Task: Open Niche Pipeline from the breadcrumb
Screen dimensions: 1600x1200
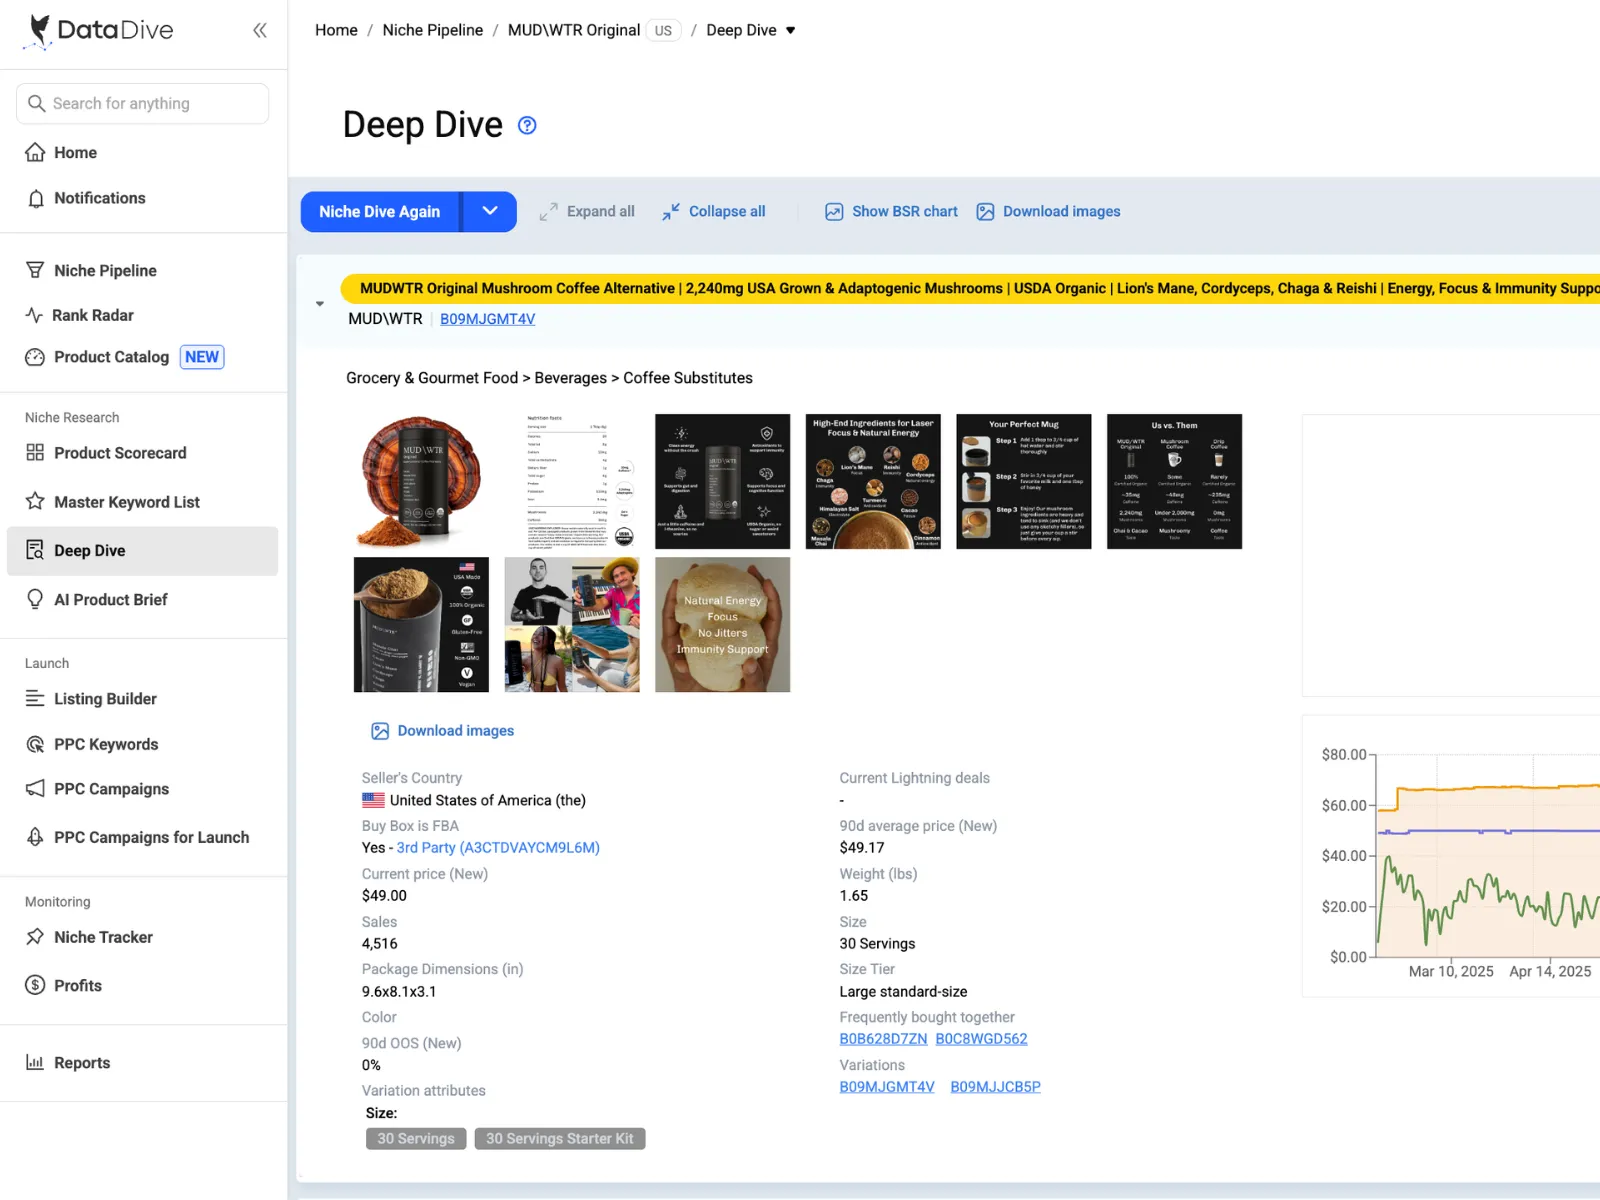Action: click(x=432, y=30)
